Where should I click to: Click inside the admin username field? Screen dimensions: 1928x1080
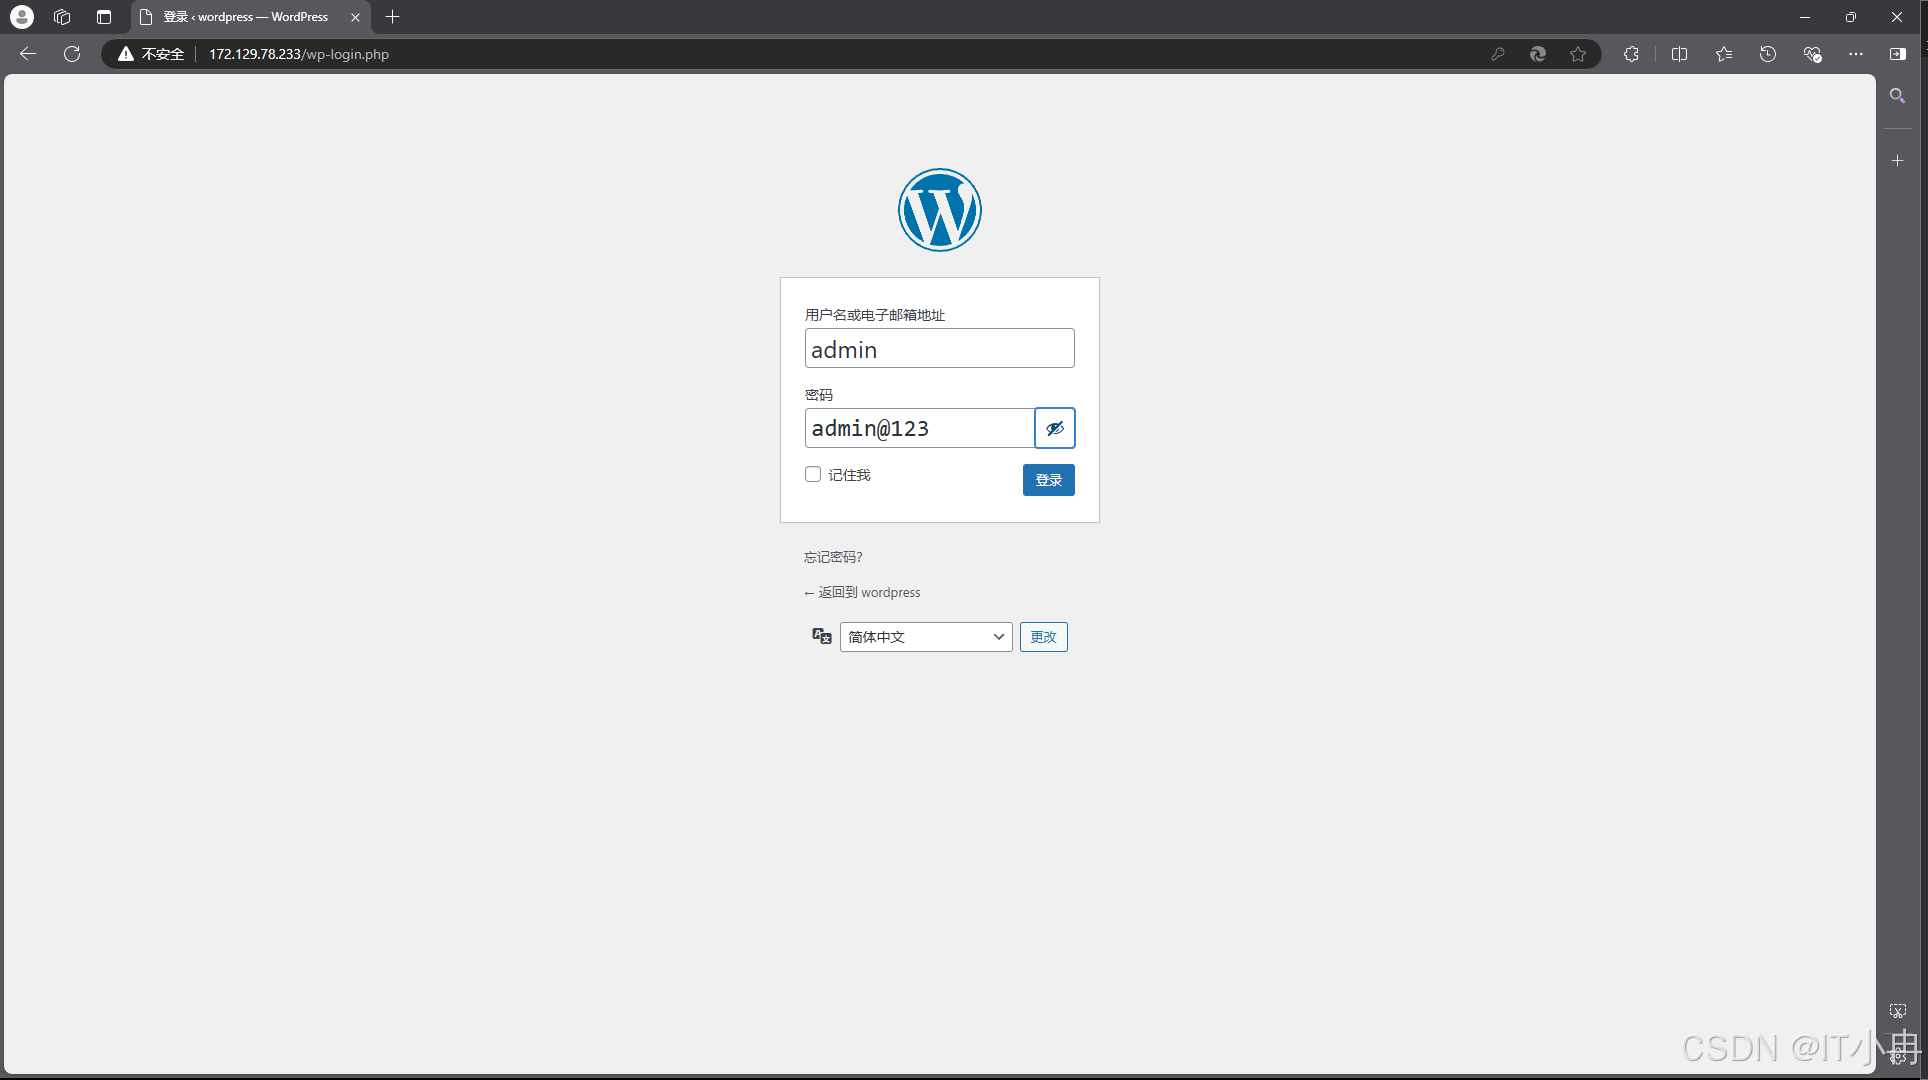click(x=938, y=348)
